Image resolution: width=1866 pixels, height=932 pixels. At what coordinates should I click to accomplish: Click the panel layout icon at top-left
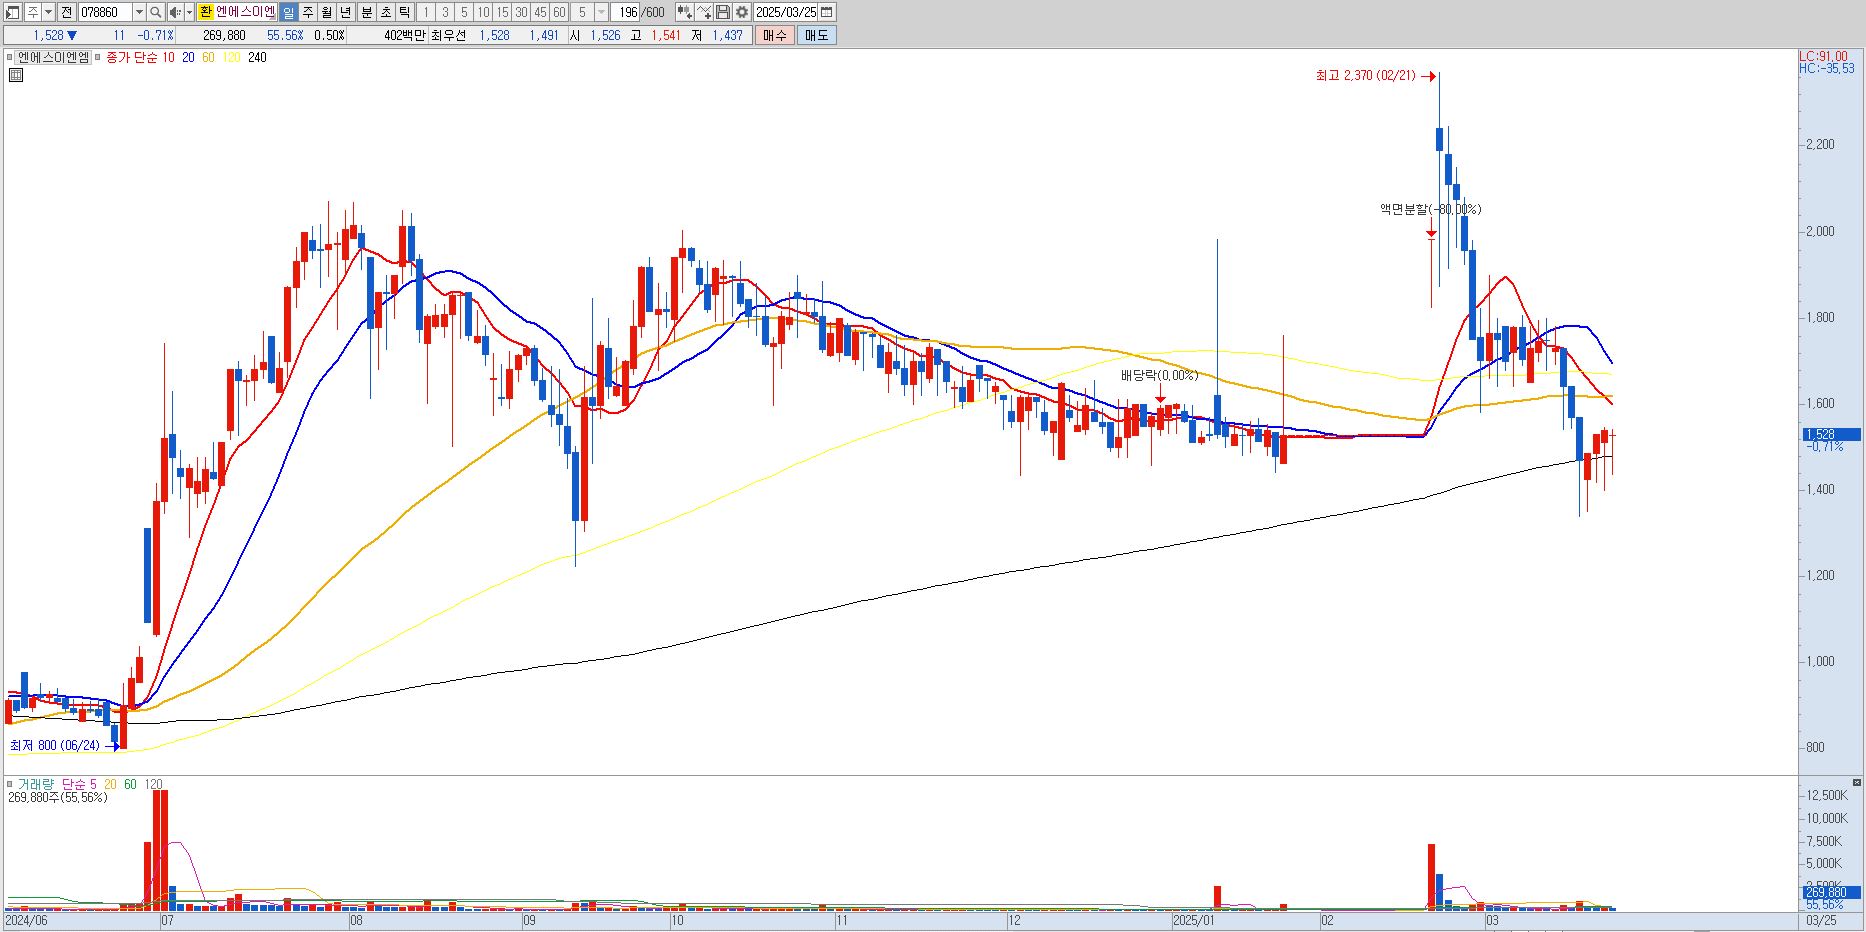(13, 12)
